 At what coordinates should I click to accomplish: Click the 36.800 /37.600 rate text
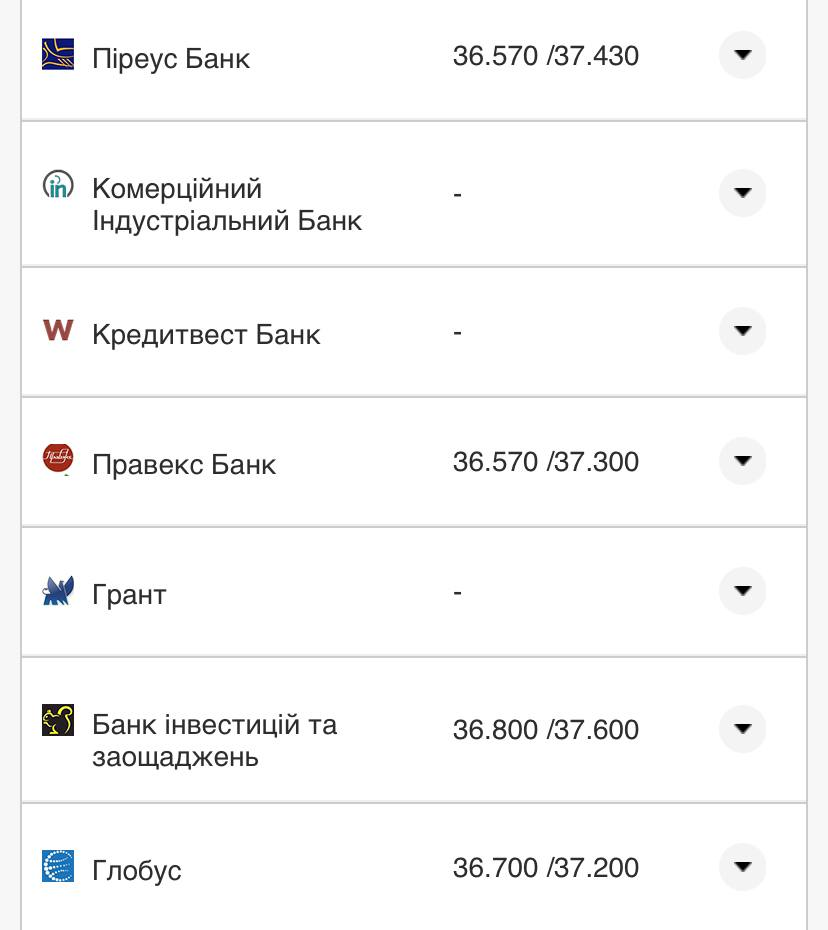(546, 730)
